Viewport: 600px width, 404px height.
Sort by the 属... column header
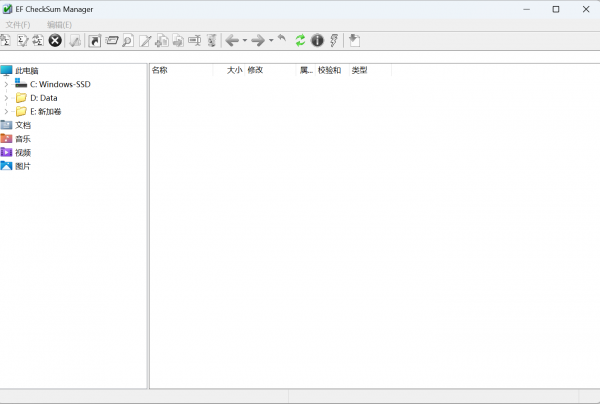(x=306, y=70)
